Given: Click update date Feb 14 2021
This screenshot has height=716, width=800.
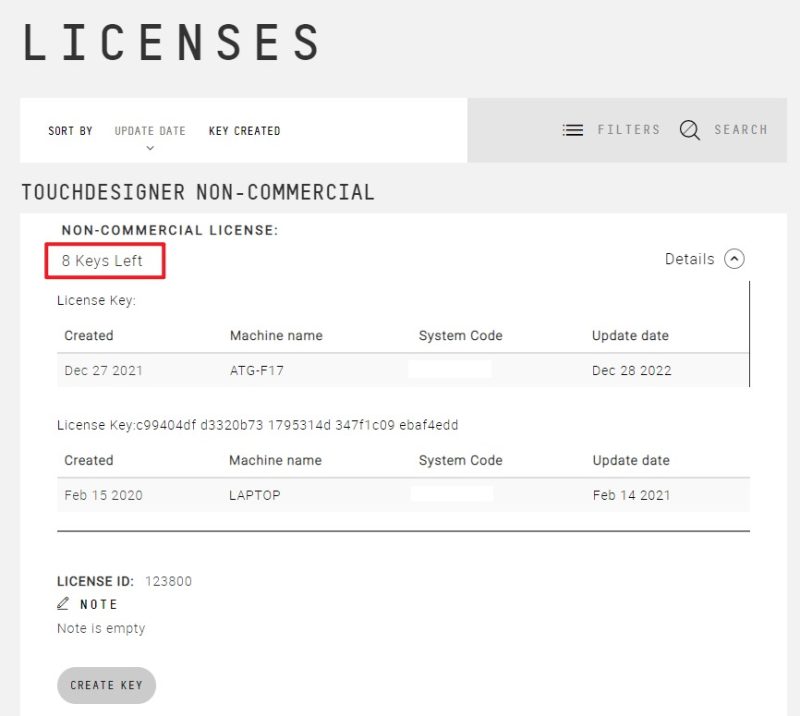Looking at the screenshot, I should [632, 495].
